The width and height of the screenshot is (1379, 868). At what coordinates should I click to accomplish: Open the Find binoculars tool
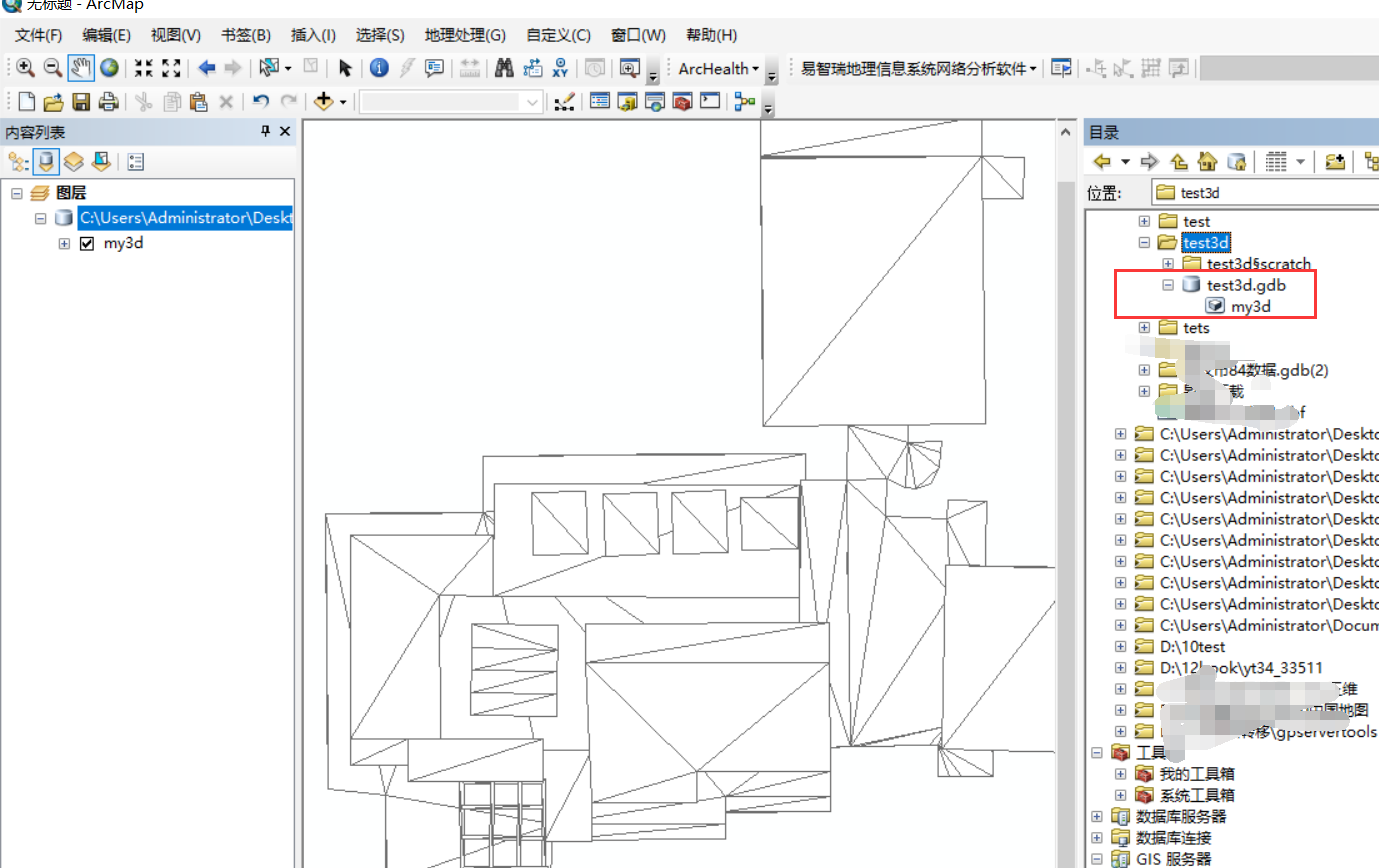[x=504, y=68]
